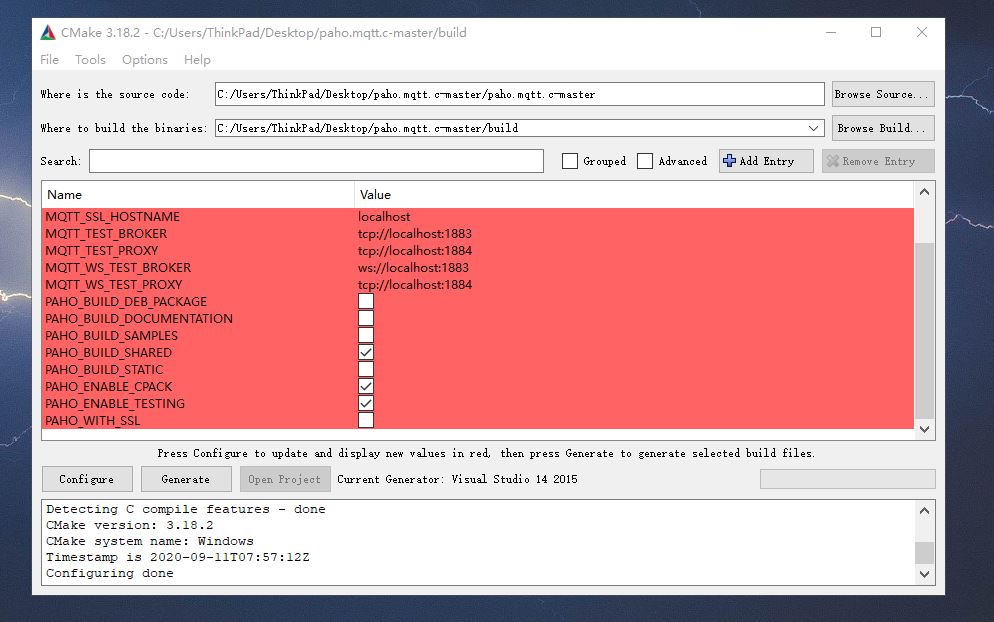Screen dimensions: 994x622
Task: Click the variable list scroll up arrow
Action: tap(924, 191)
